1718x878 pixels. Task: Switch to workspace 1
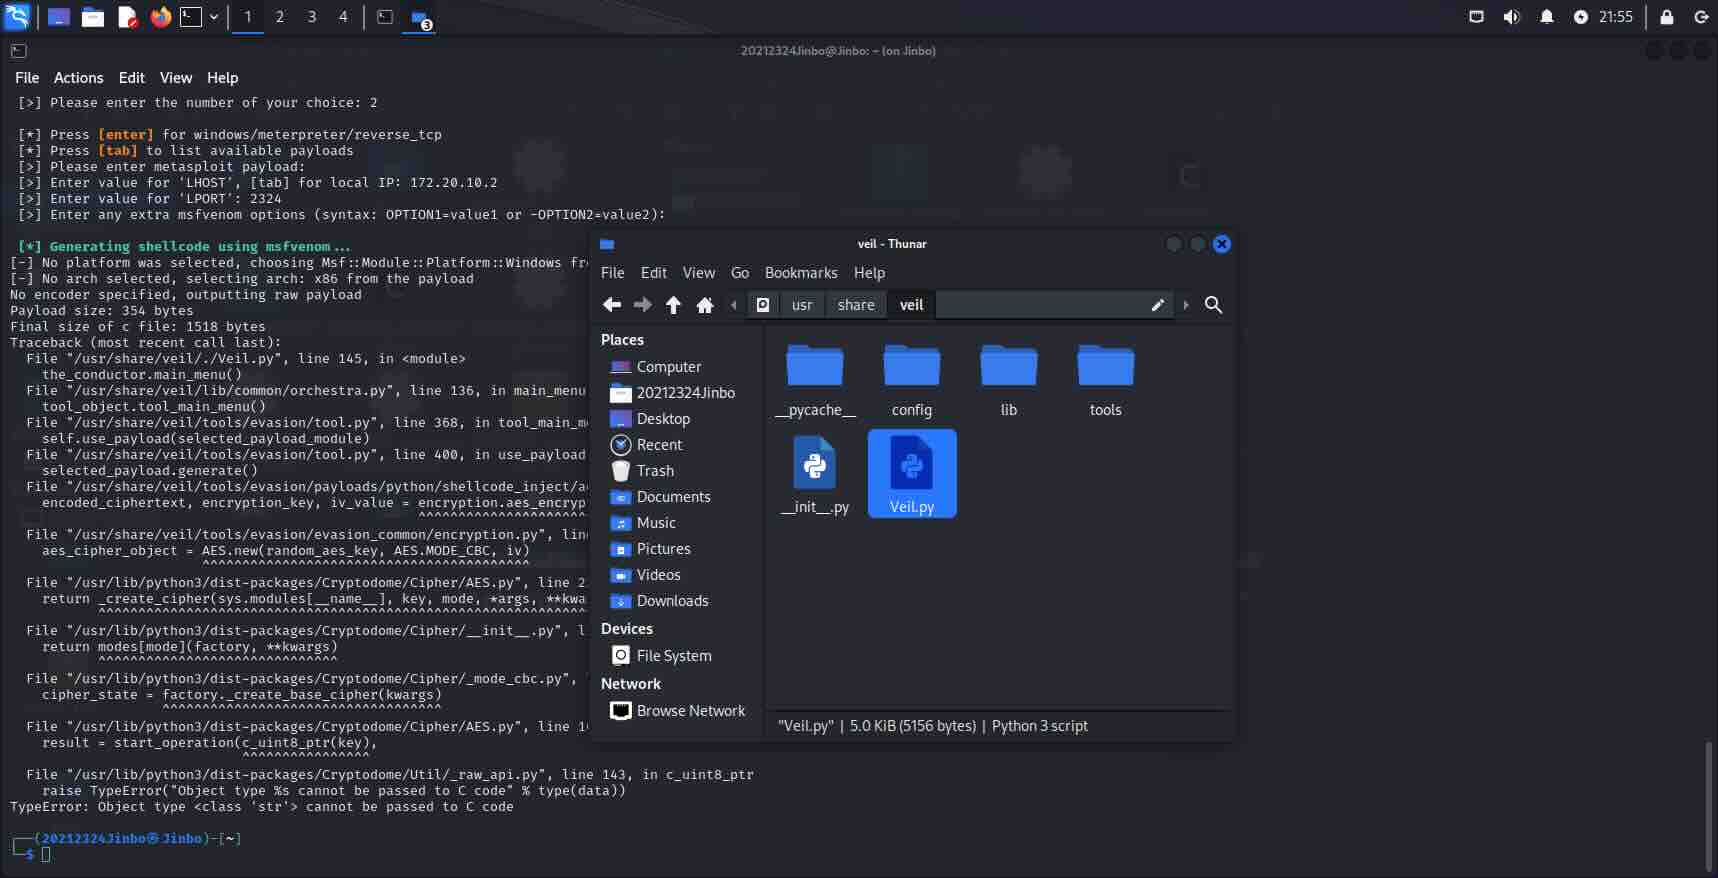[248, 17]
